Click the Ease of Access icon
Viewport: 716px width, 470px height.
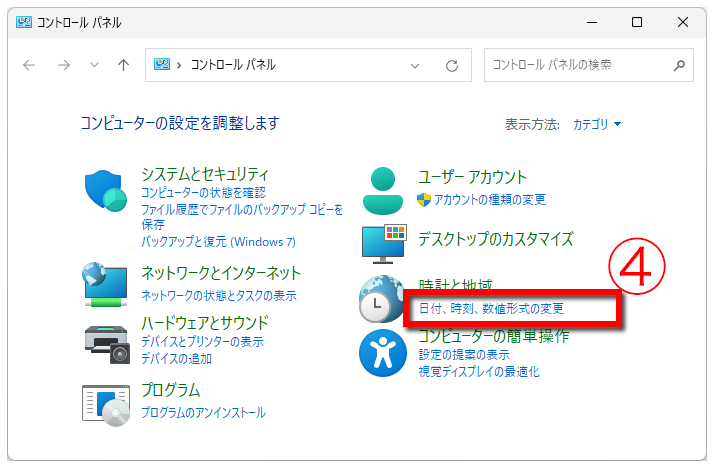coord(383,352)
